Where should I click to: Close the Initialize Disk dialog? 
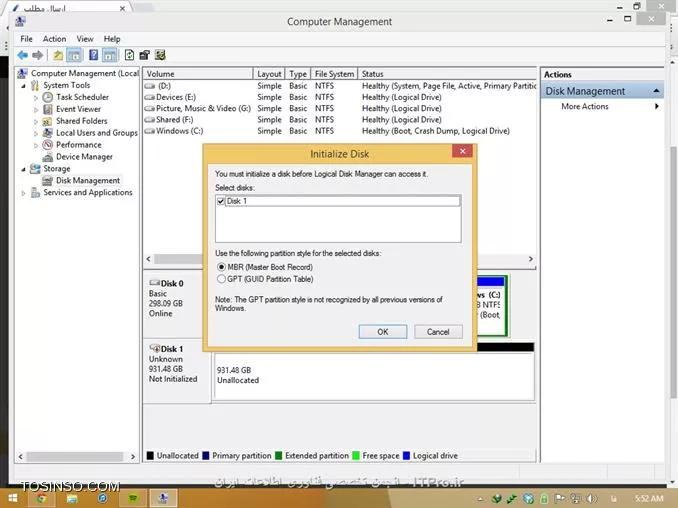point(462,151)
